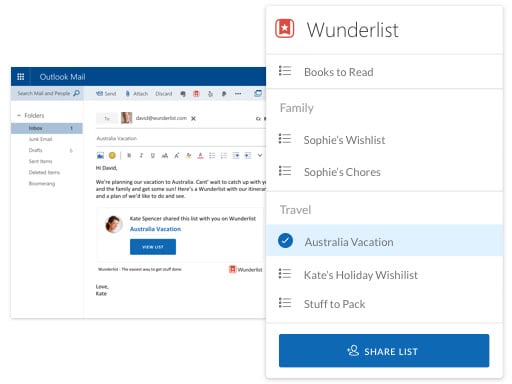Send the email with the Send button
Image resolution: width=512 pixels, height=384 pixels.
tap(106, 94)
